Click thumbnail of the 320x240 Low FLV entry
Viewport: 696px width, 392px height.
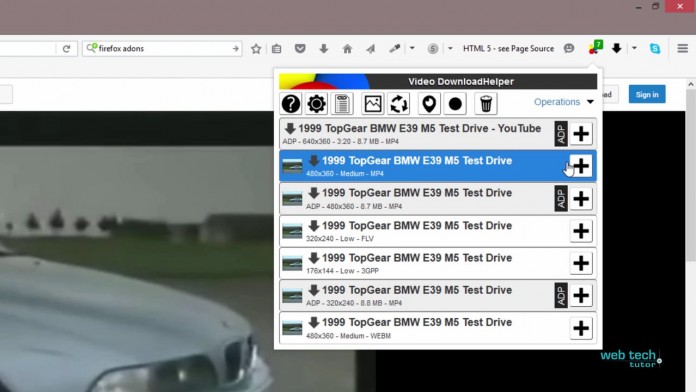click(x=292, y=231)
